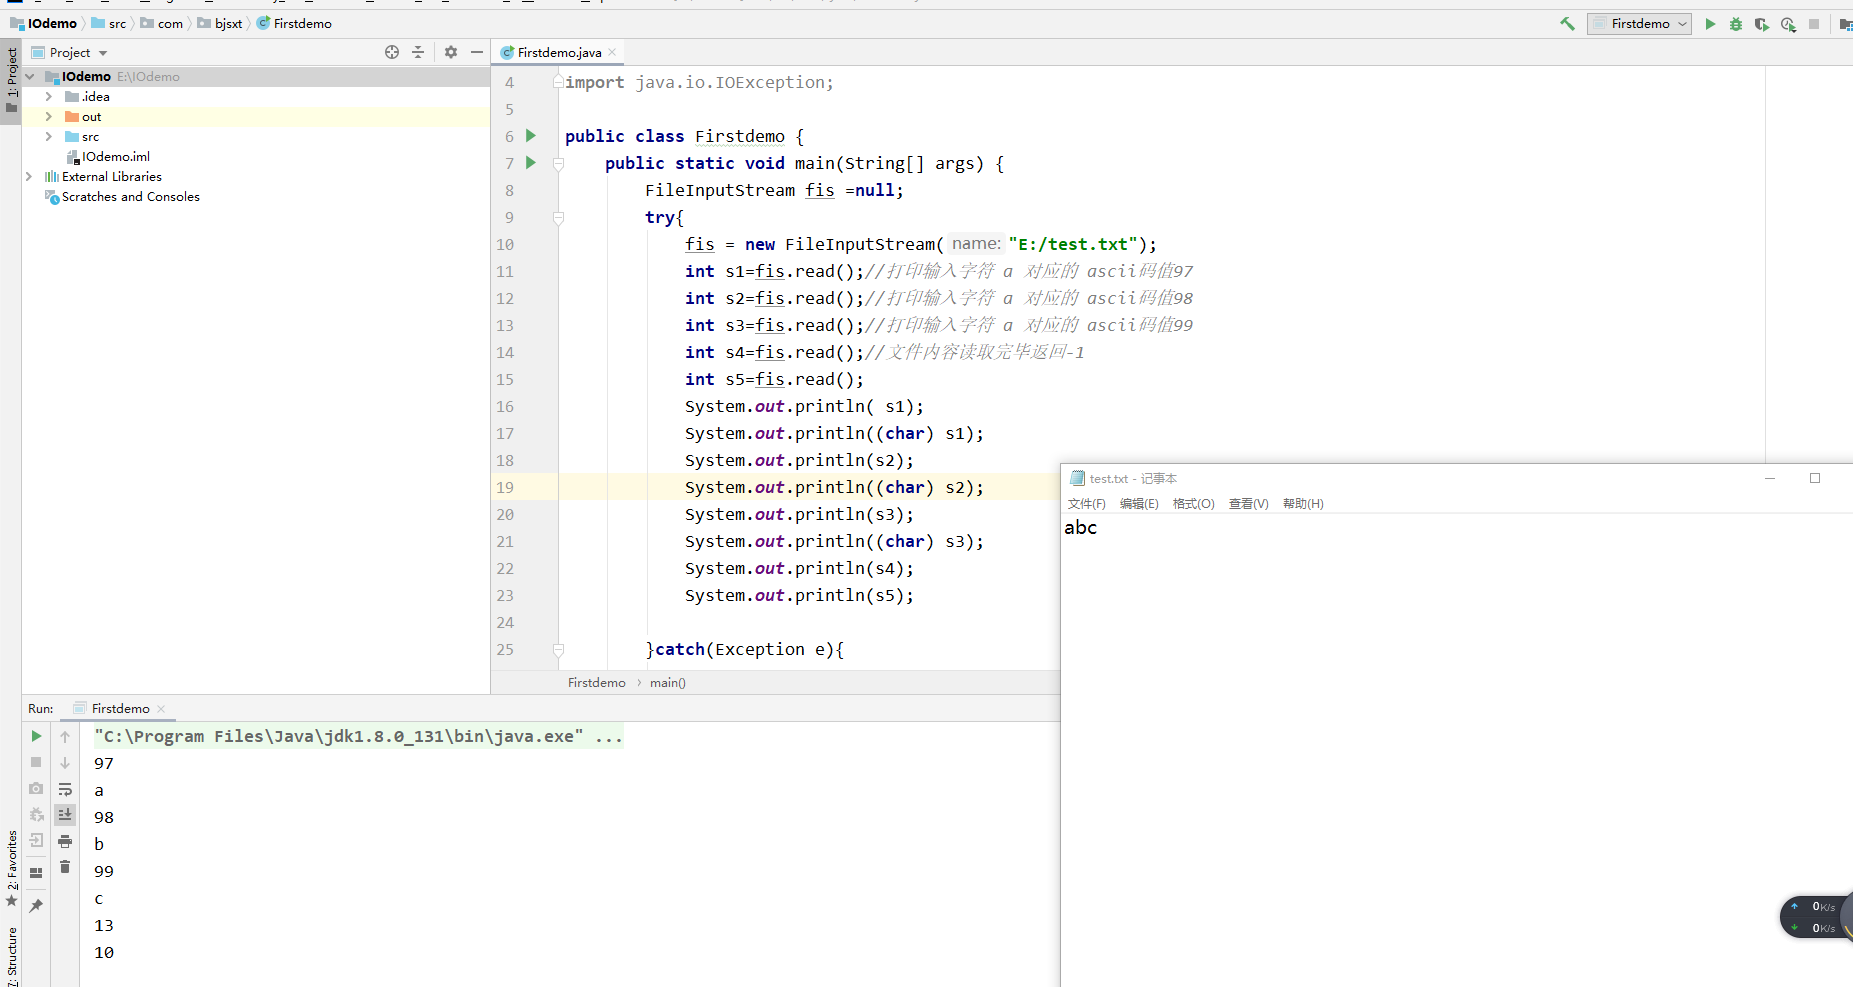The width and height of the screenshot is (1853, 987).
Task: Run Firstdemo with coverage
Action: pos(1762,24)
